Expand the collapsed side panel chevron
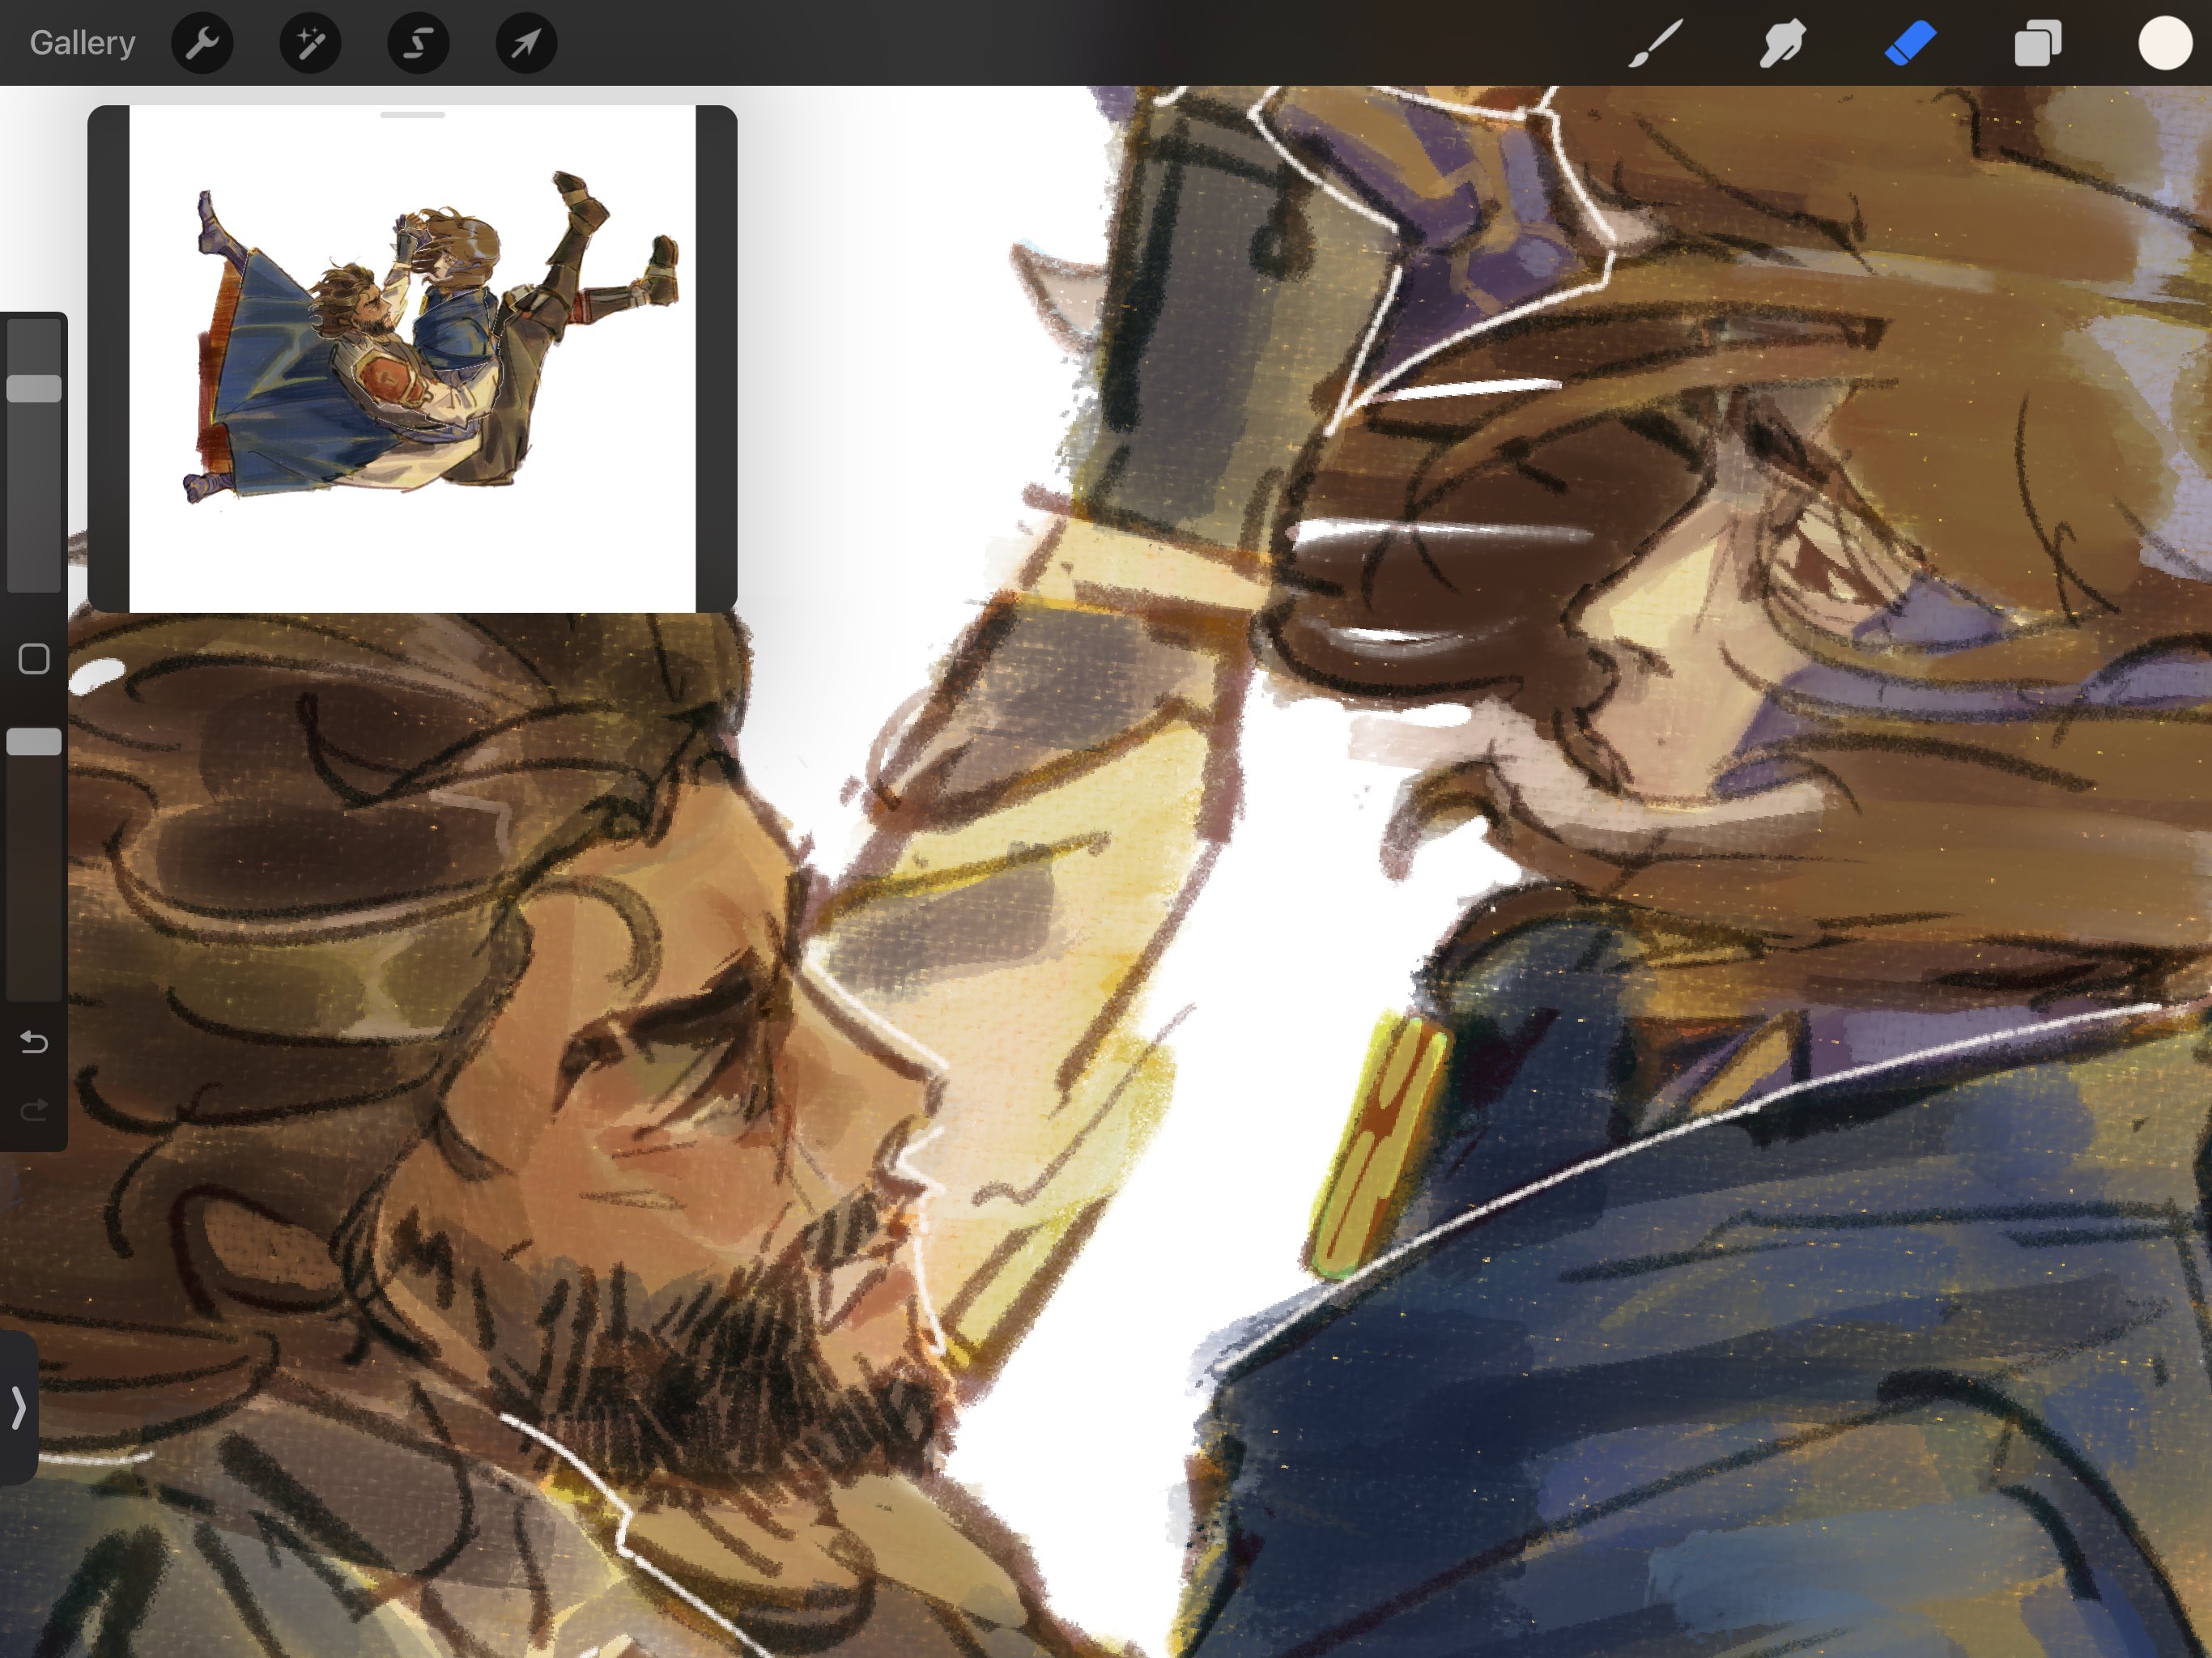Image resolution: width=2212 pixels, height=1658 pixels. pyautogui.click(x=18, y=1407)
